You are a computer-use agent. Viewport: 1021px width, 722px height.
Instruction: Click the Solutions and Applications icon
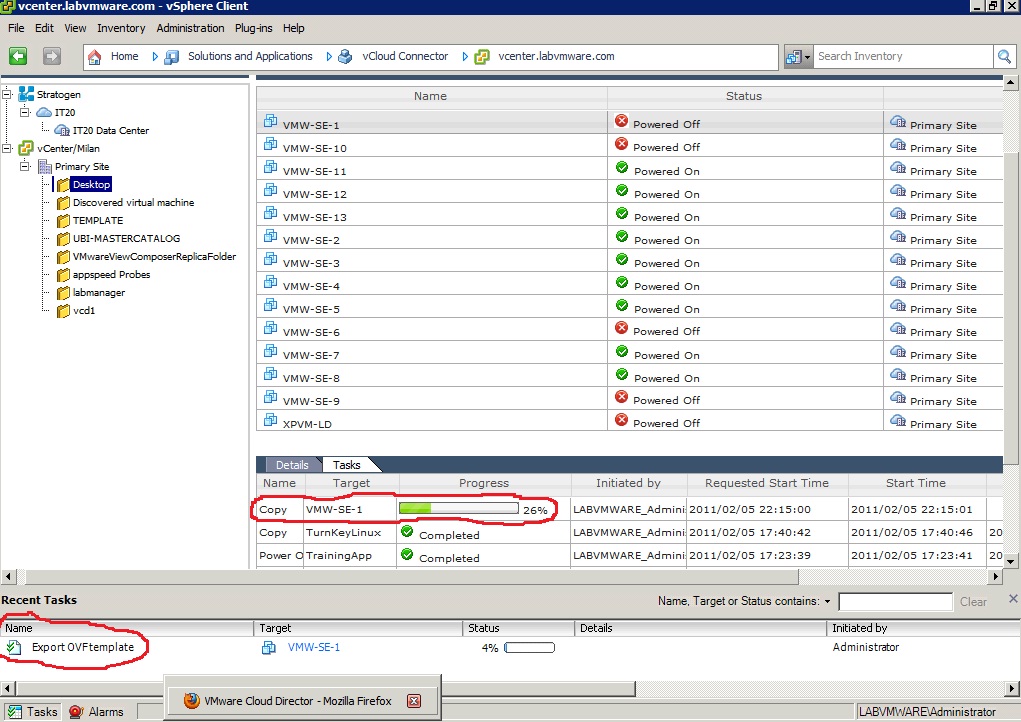click(x=171, y=57)
